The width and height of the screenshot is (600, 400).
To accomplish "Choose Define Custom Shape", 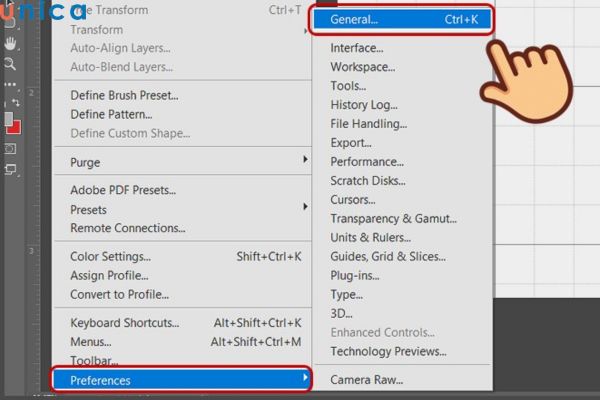I will [183, 133].
